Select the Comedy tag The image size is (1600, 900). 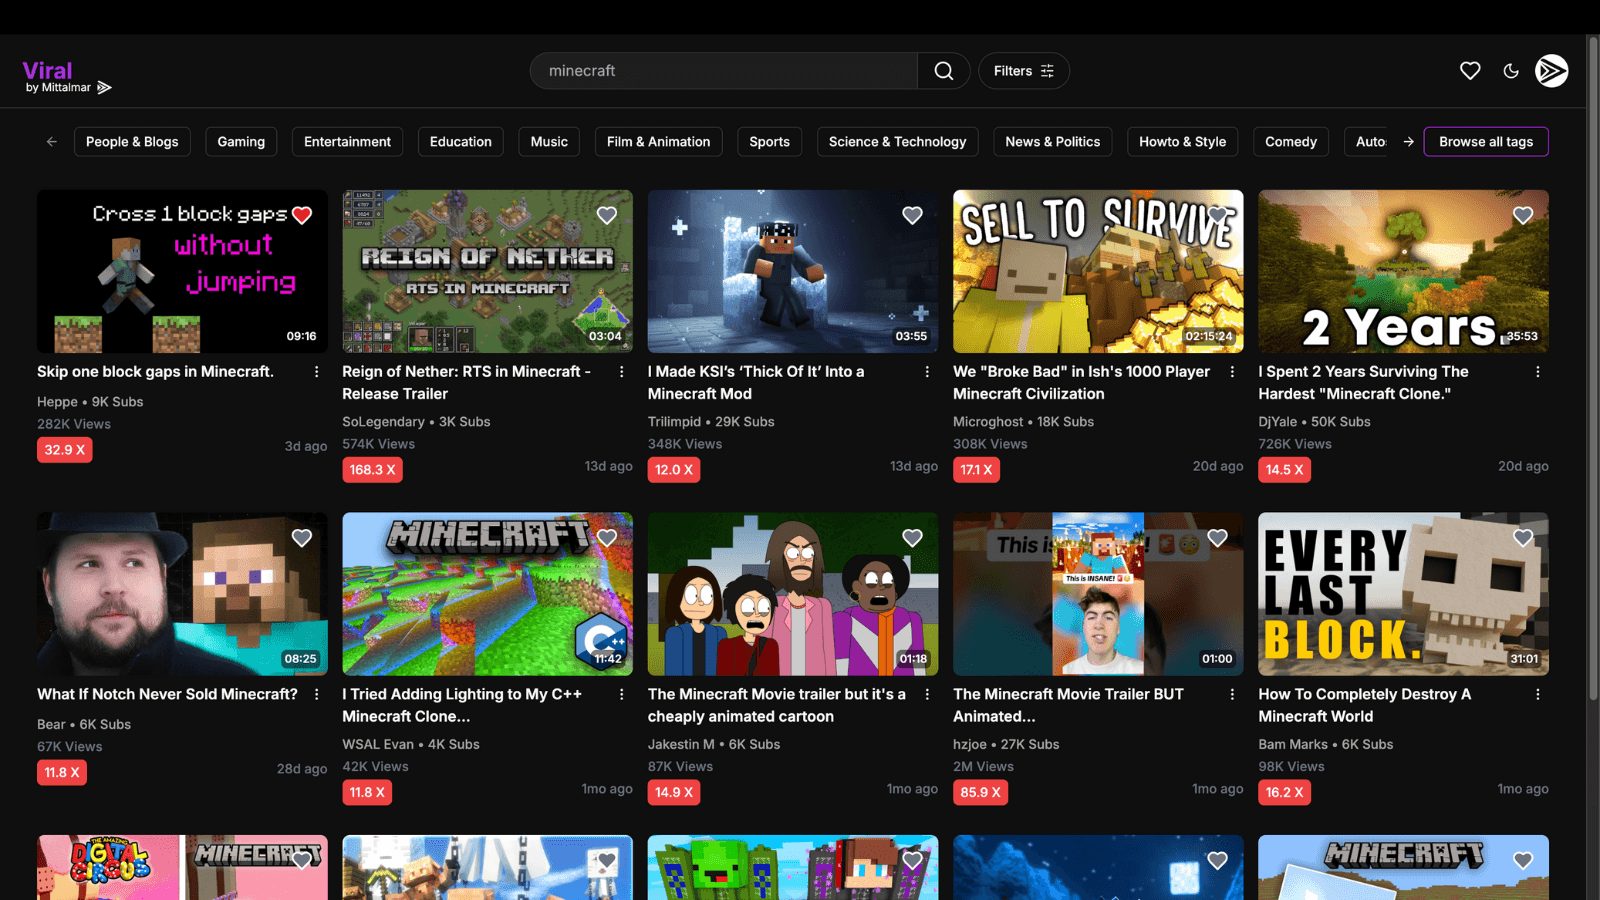[x=1291, y=142]
